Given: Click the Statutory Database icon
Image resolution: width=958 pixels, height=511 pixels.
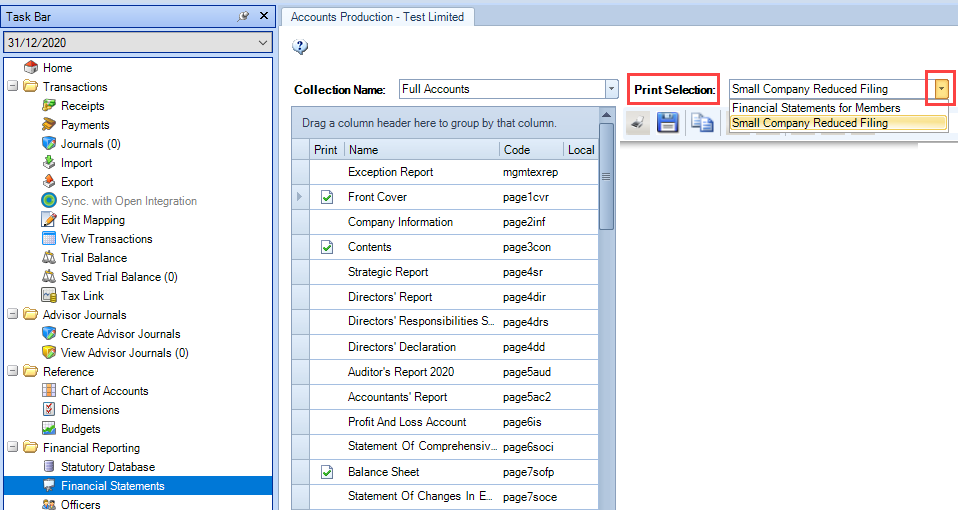Looking at the screenshot, I should 49,466.
